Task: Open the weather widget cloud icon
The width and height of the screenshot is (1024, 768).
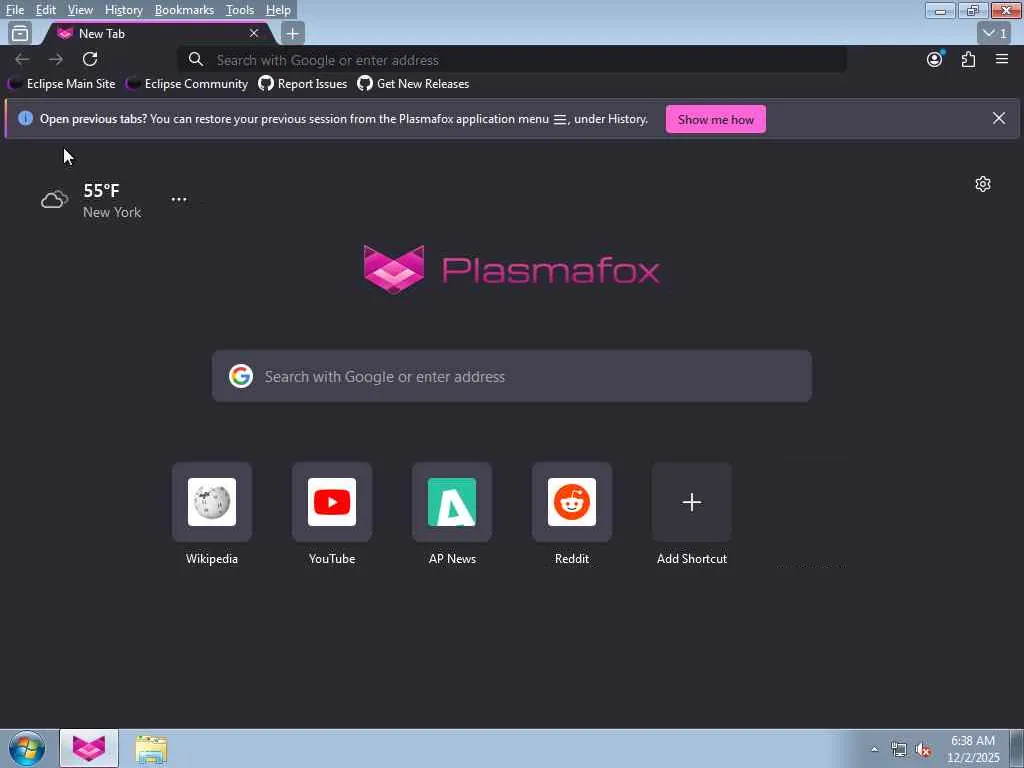Action: click(x=54, y=200)
